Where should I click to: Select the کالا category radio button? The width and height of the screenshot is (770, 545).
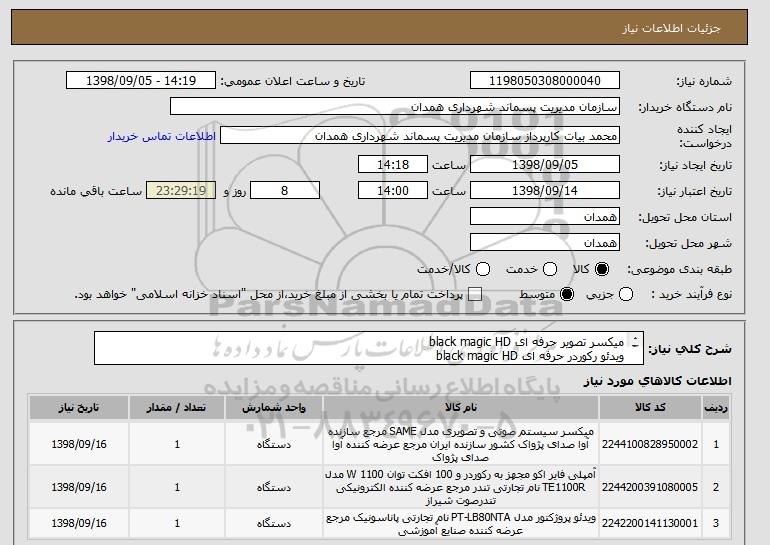coord(602,269)
